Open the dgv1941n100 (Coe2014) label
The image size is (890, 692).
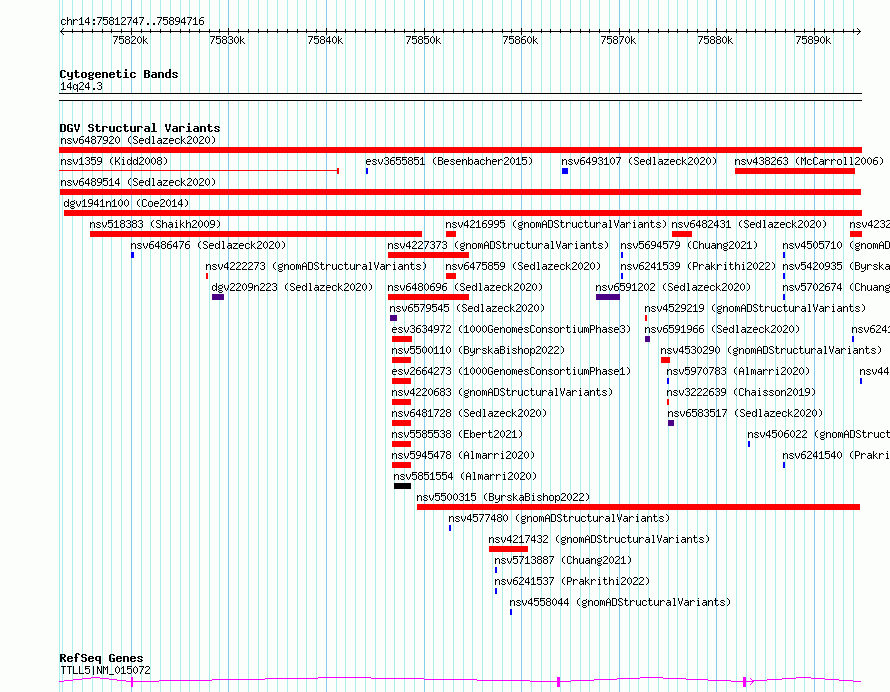tap(126, 203)
